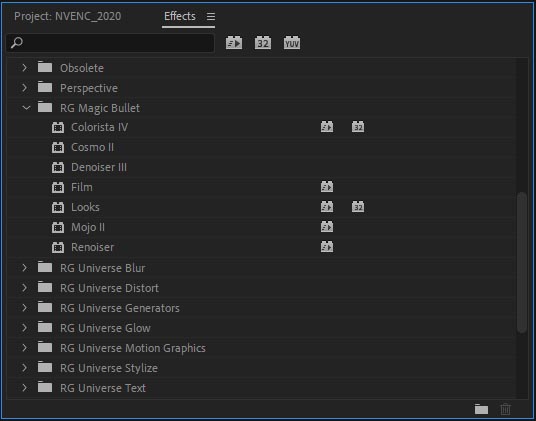Select the Colorista IV effect name
This screenshot has height=421, width=536.
point(99,127)
